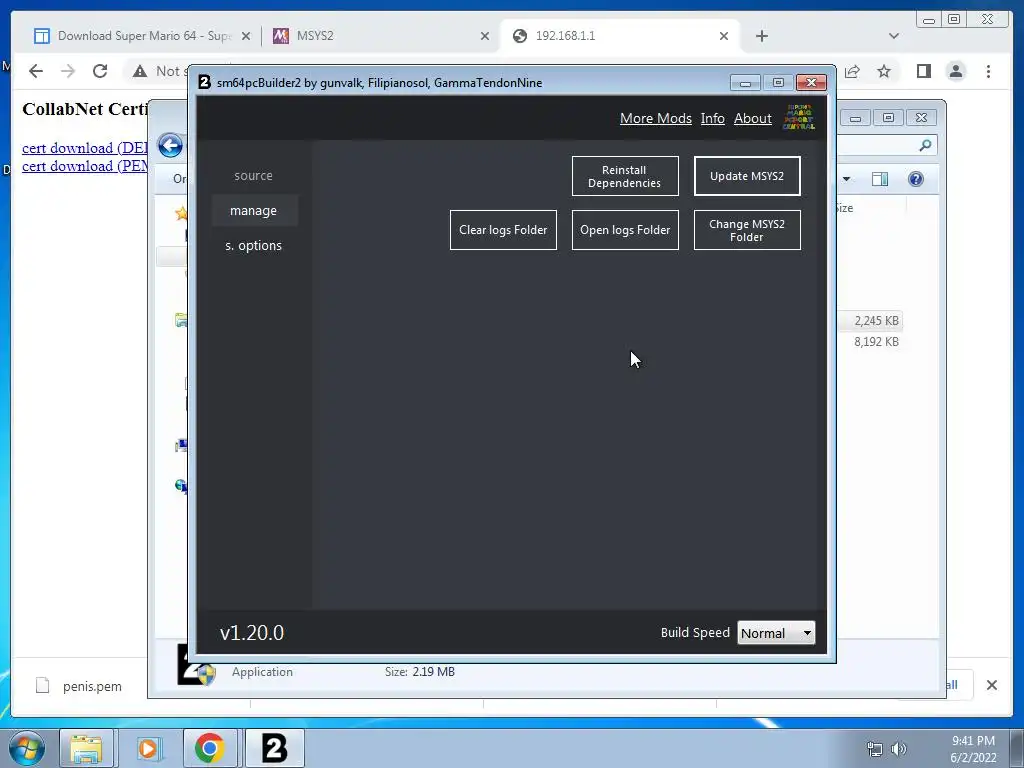Toggle the Explorer preview pane icon
Viewport: 1024px width, 768px height.
(x=880, y=179)
